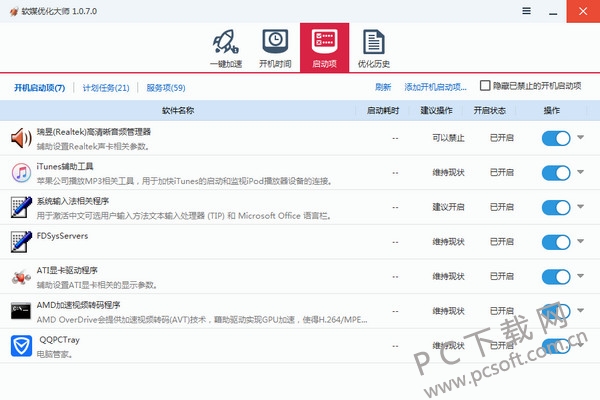Click the 操作 column header
The width and height of the screenshot is (600, 400).
(551, 111)
